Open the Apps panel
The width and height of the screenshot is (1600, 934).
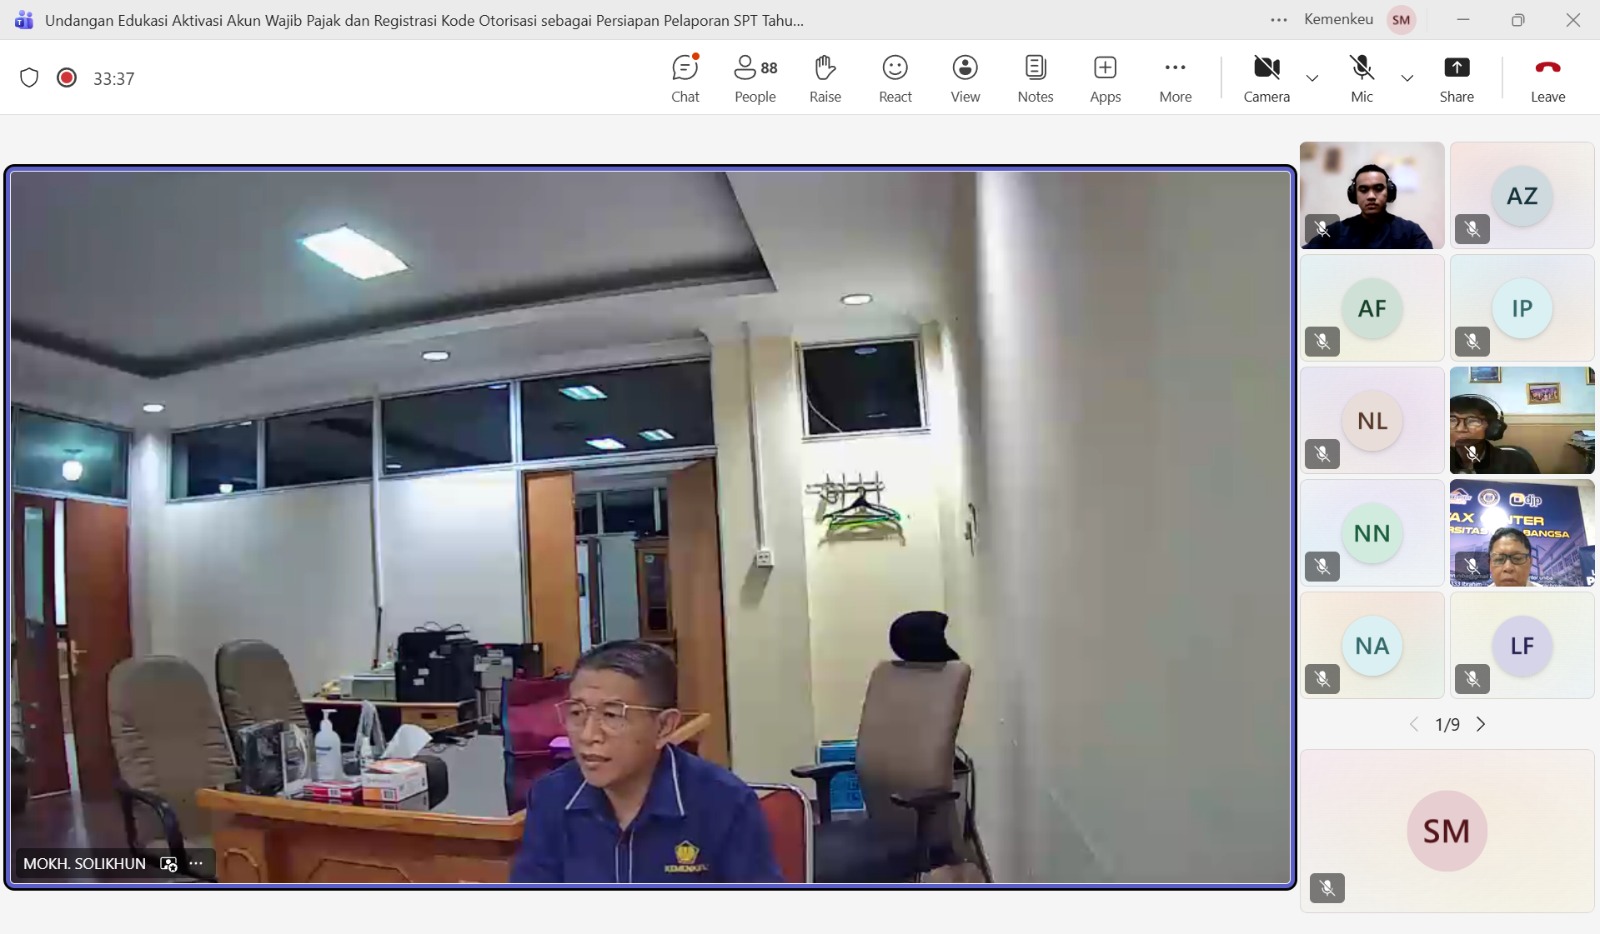tap(1105, 78)
